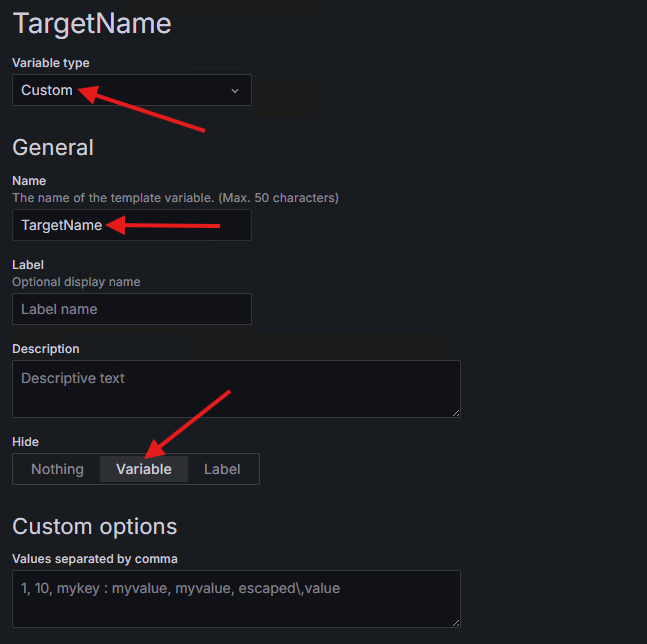647x644 pixels.
Task: Choose the 'Label' option under Hide
Action: click(x=222, y=469)
